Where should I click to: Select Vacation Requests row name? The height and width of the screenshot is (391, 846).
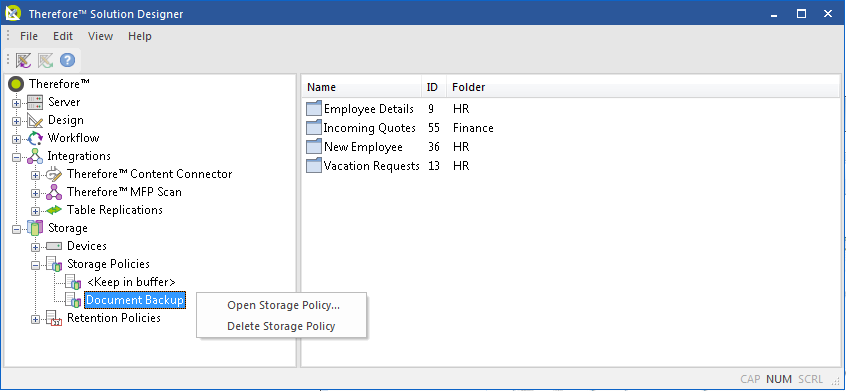(372, 166)
